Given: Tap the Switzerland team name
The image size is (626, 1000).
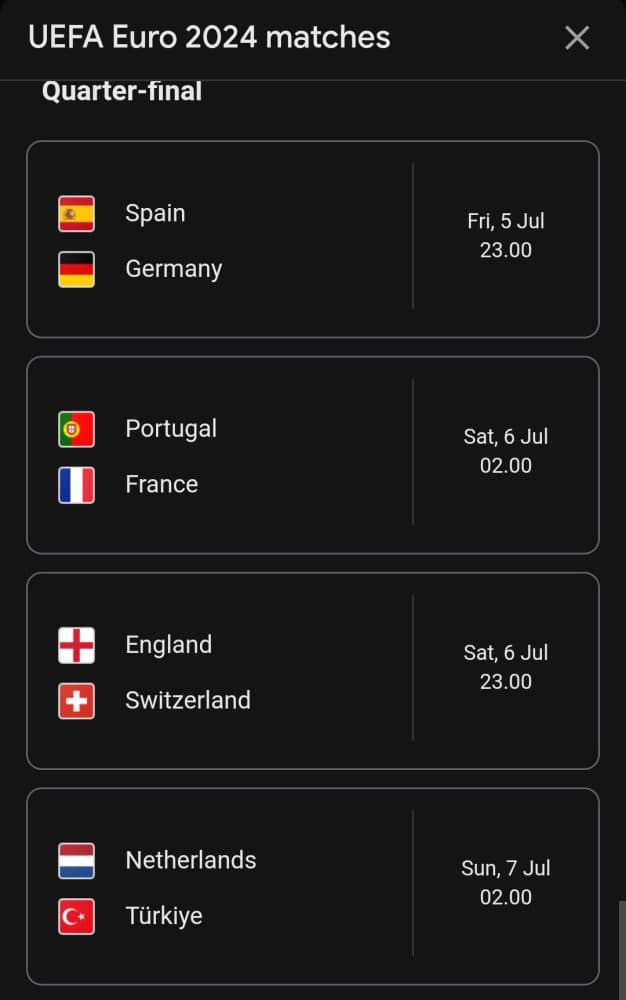Looking at the screenshot, I should tap(188, 701).
